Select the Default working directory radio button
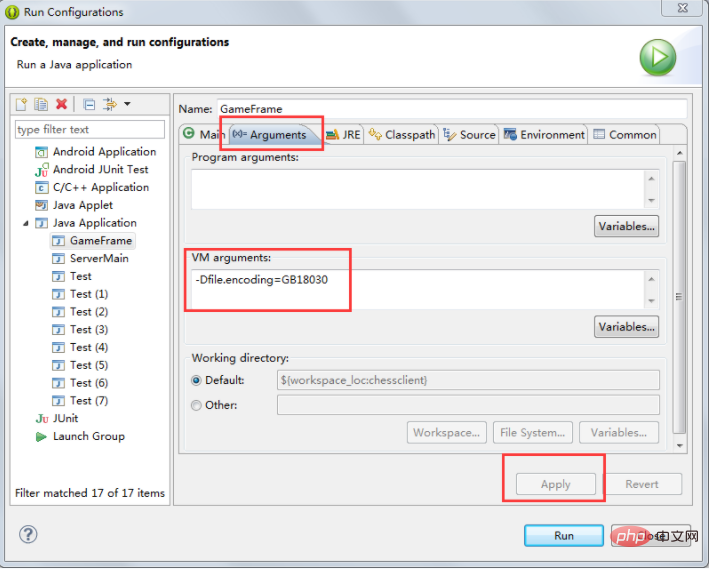This screenshot has width=709, height=569. tap(196, 381)
